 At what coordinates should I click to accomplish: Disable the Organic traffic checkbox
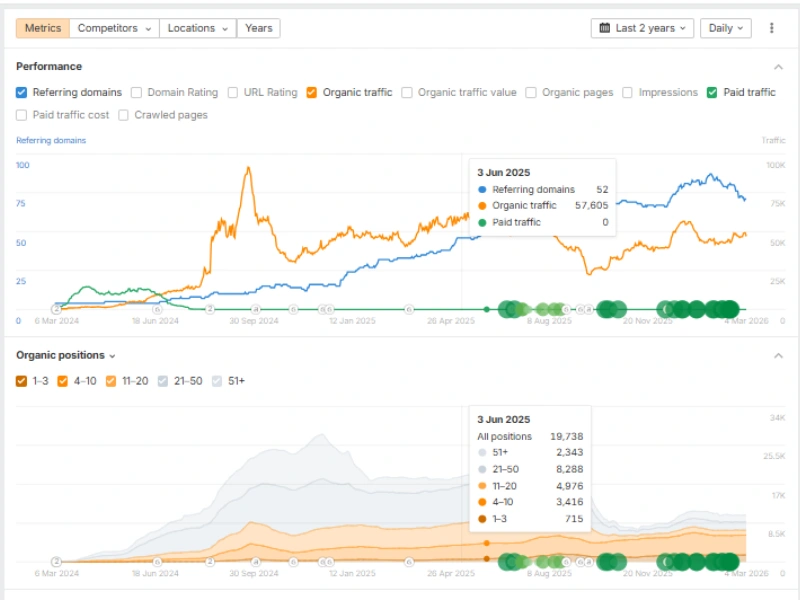(312, 92)
